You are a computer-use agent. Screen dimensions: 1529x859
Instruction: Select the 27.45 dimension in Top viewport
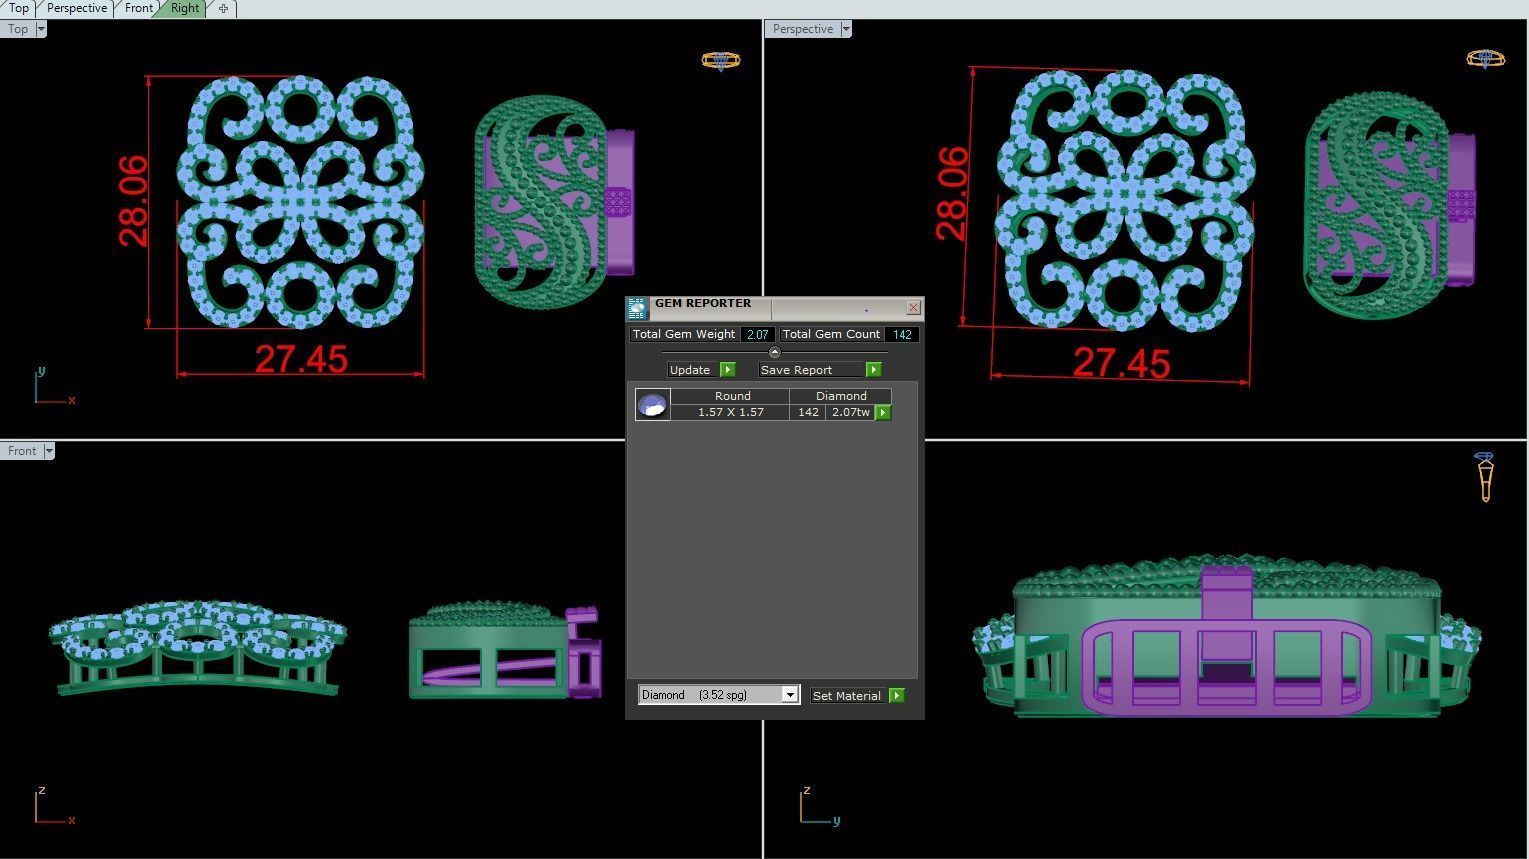301,359
